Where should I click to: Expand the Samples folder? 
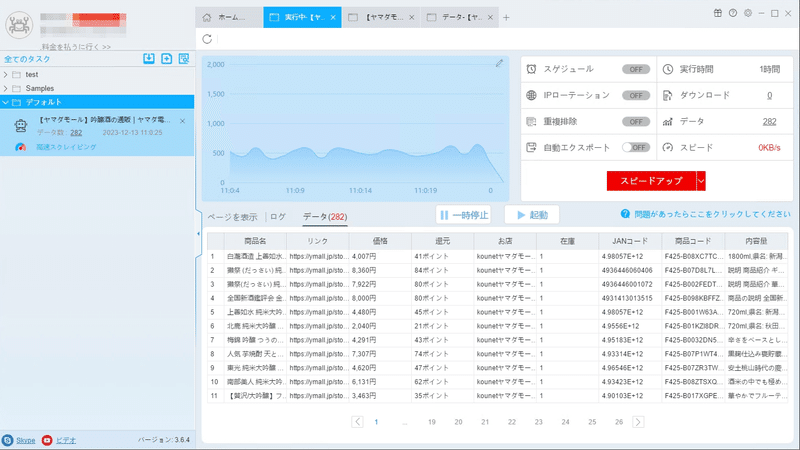point(6,88)
